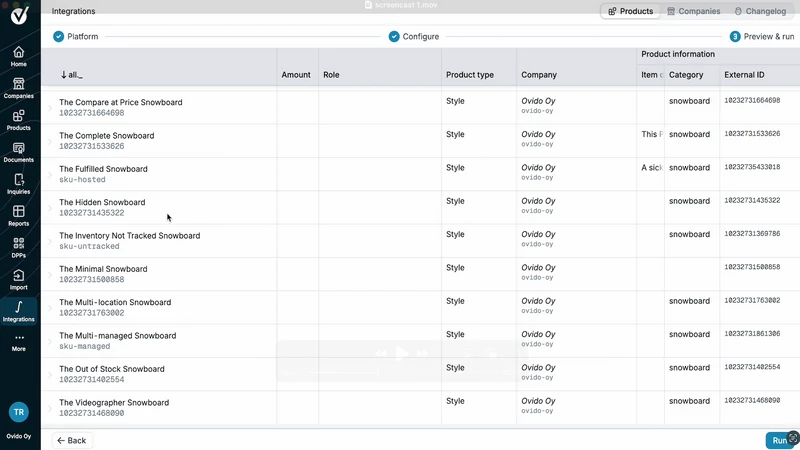
Task: Click the Back button
Action: pos(71,440)
